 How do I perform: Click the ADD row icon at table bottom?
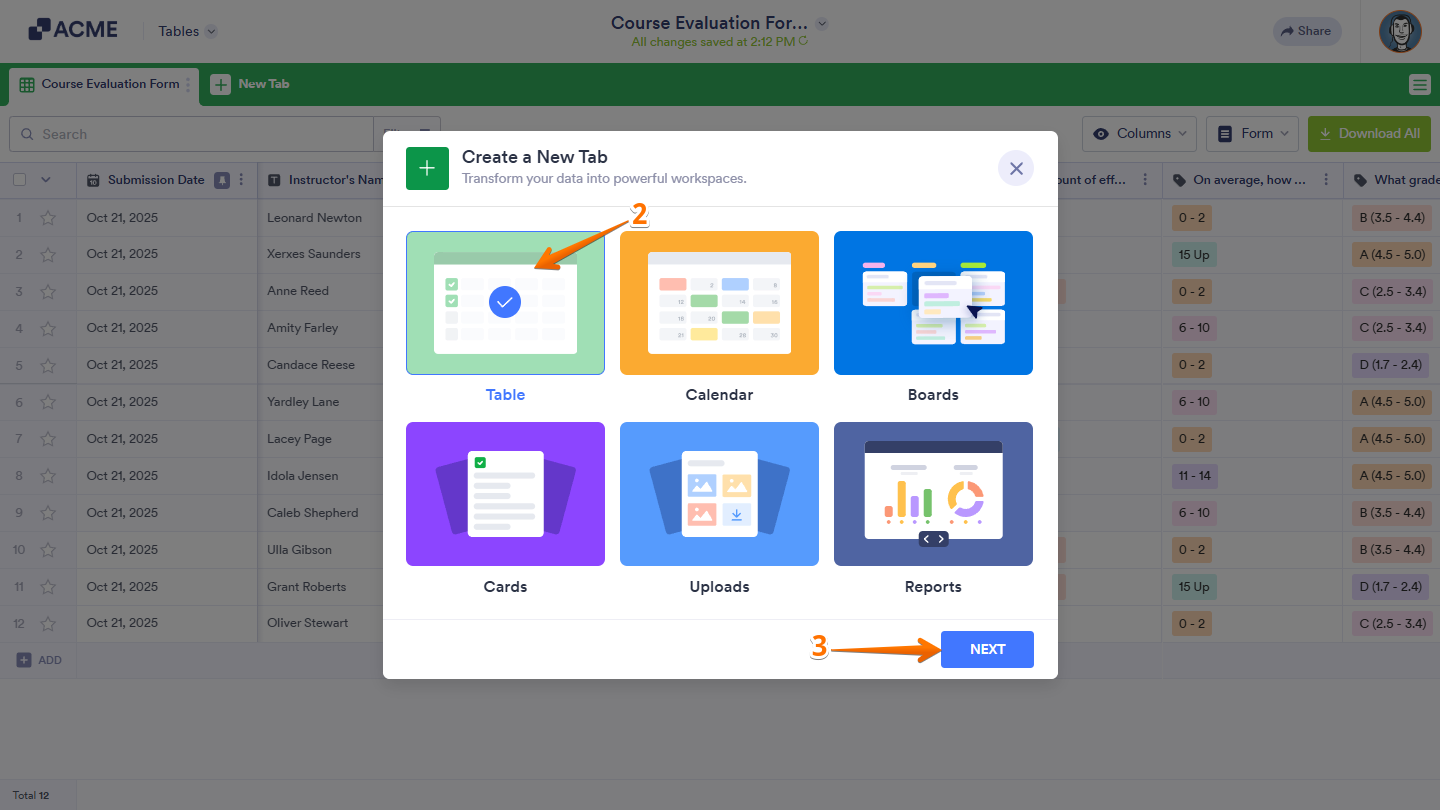(x=26, y=659)
